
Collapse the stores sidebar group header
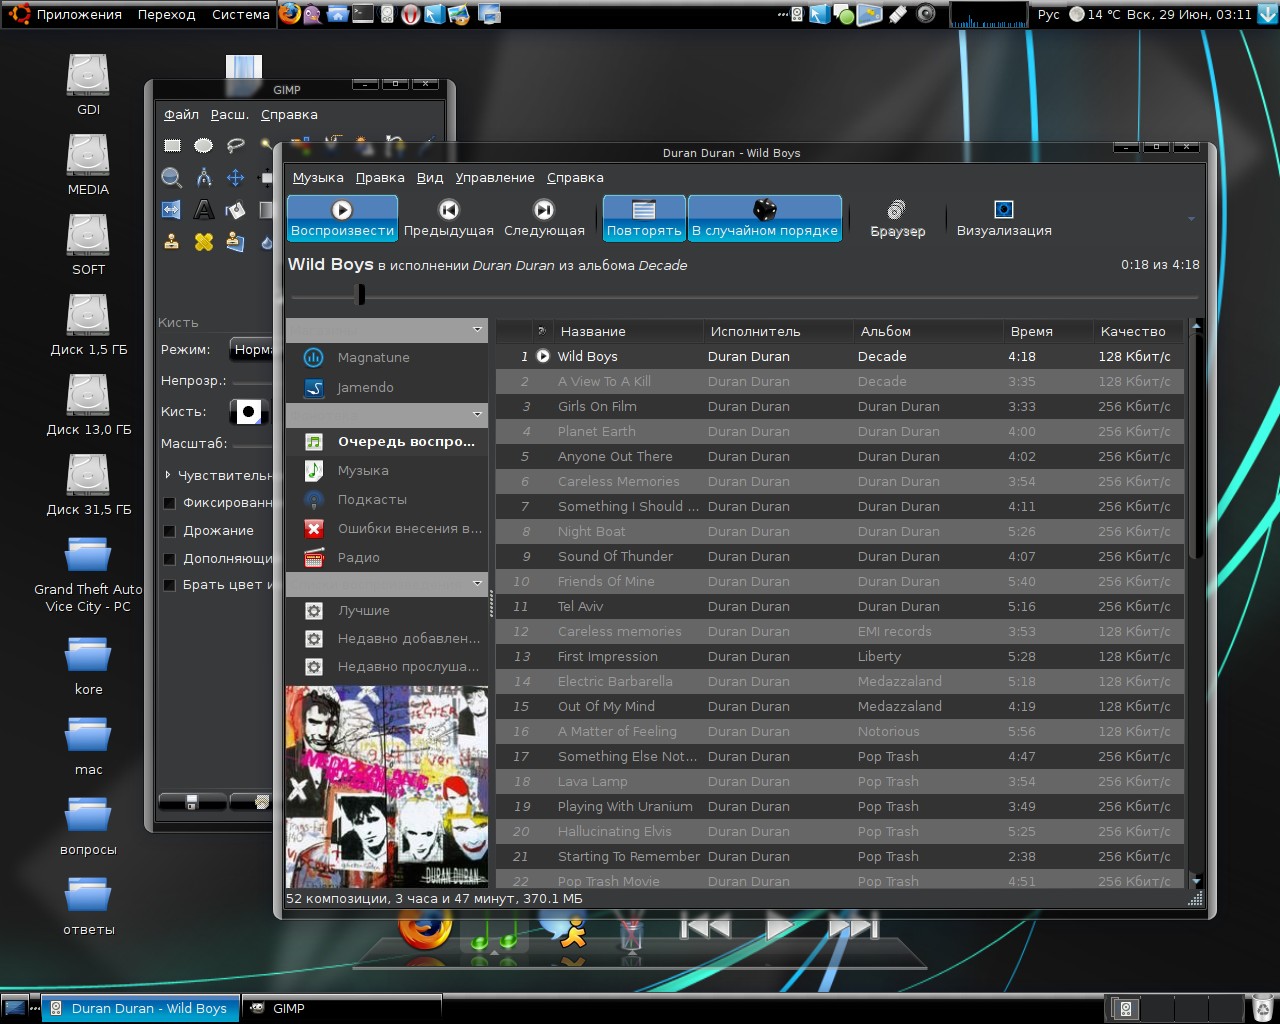pyautogui.click(x=387, y=329)
